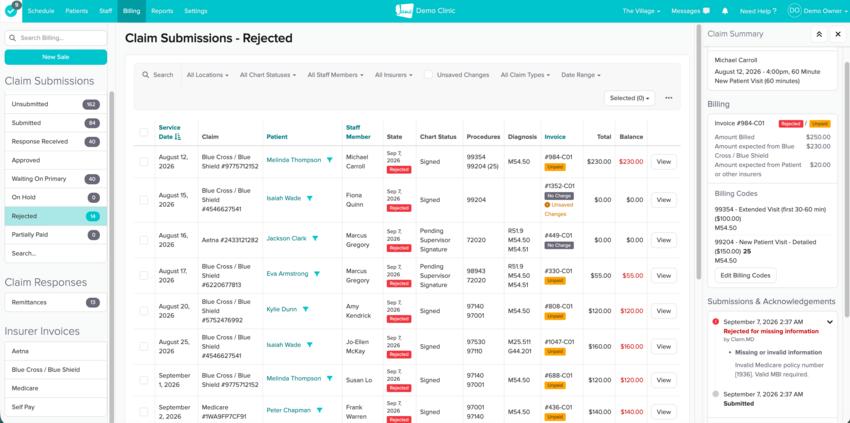Select the August 17 claim row checkbox
This screenshot has width=850, height=423.
click(144, 275)
